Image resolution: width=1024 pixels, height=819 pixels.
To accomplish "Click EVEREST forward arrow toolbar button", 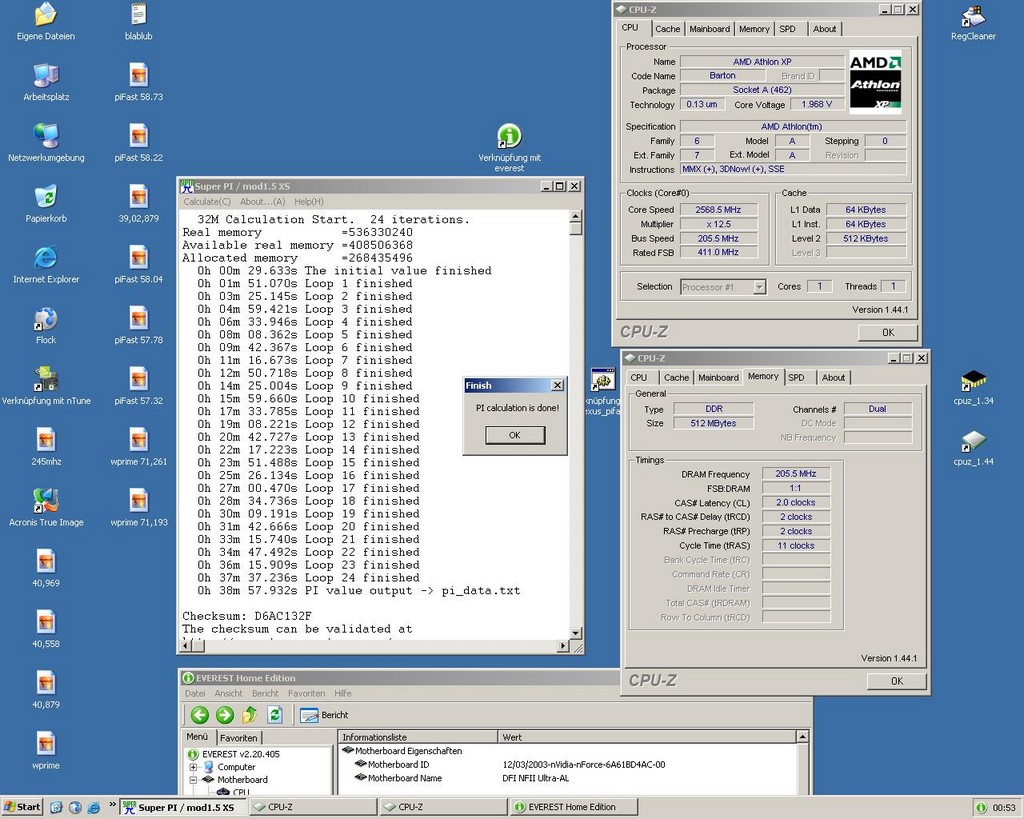I will pos(225,715).
